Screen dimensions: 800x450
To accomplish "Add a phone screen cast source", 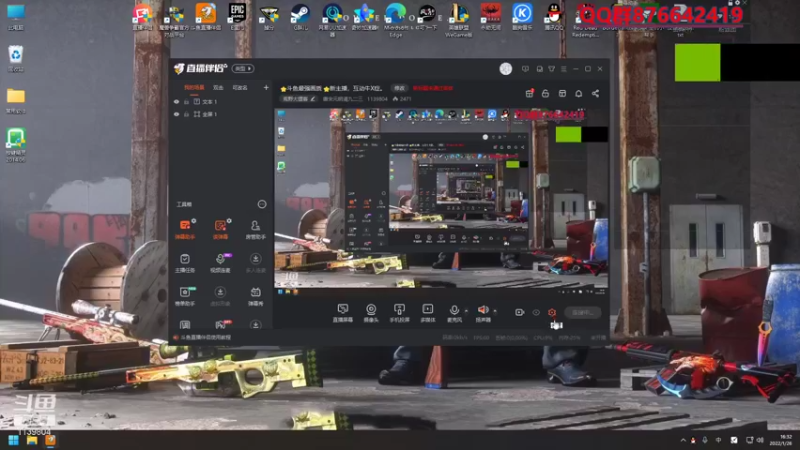I will (399, 312).
